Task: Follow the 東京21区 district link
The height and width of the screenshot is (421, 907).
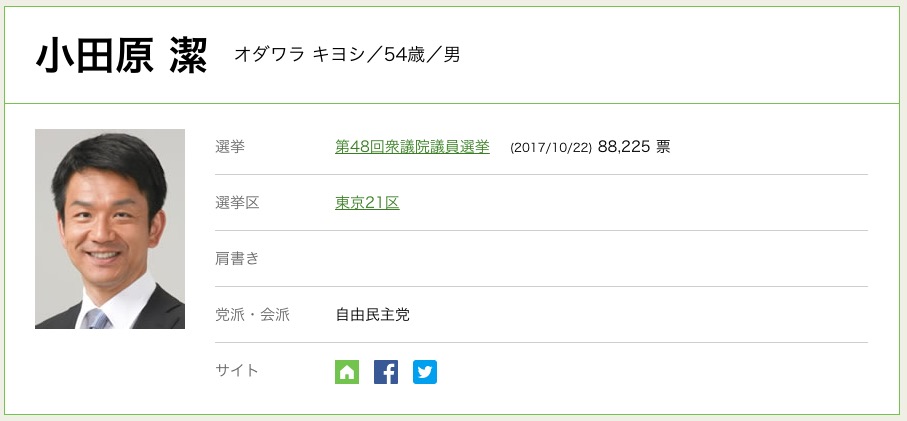Action: [367, 203]
